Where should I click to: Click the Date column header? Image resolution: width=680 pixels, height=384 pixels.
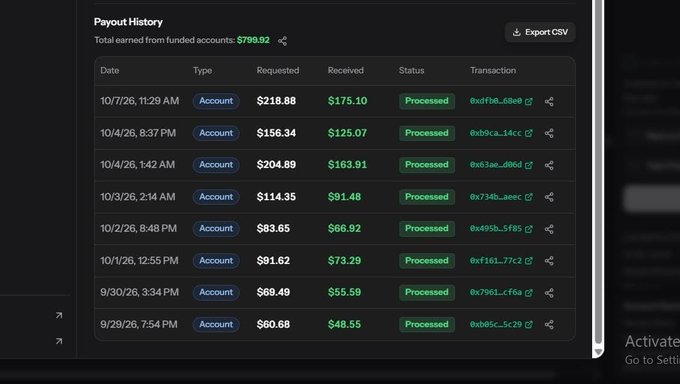tap(110, 70)
